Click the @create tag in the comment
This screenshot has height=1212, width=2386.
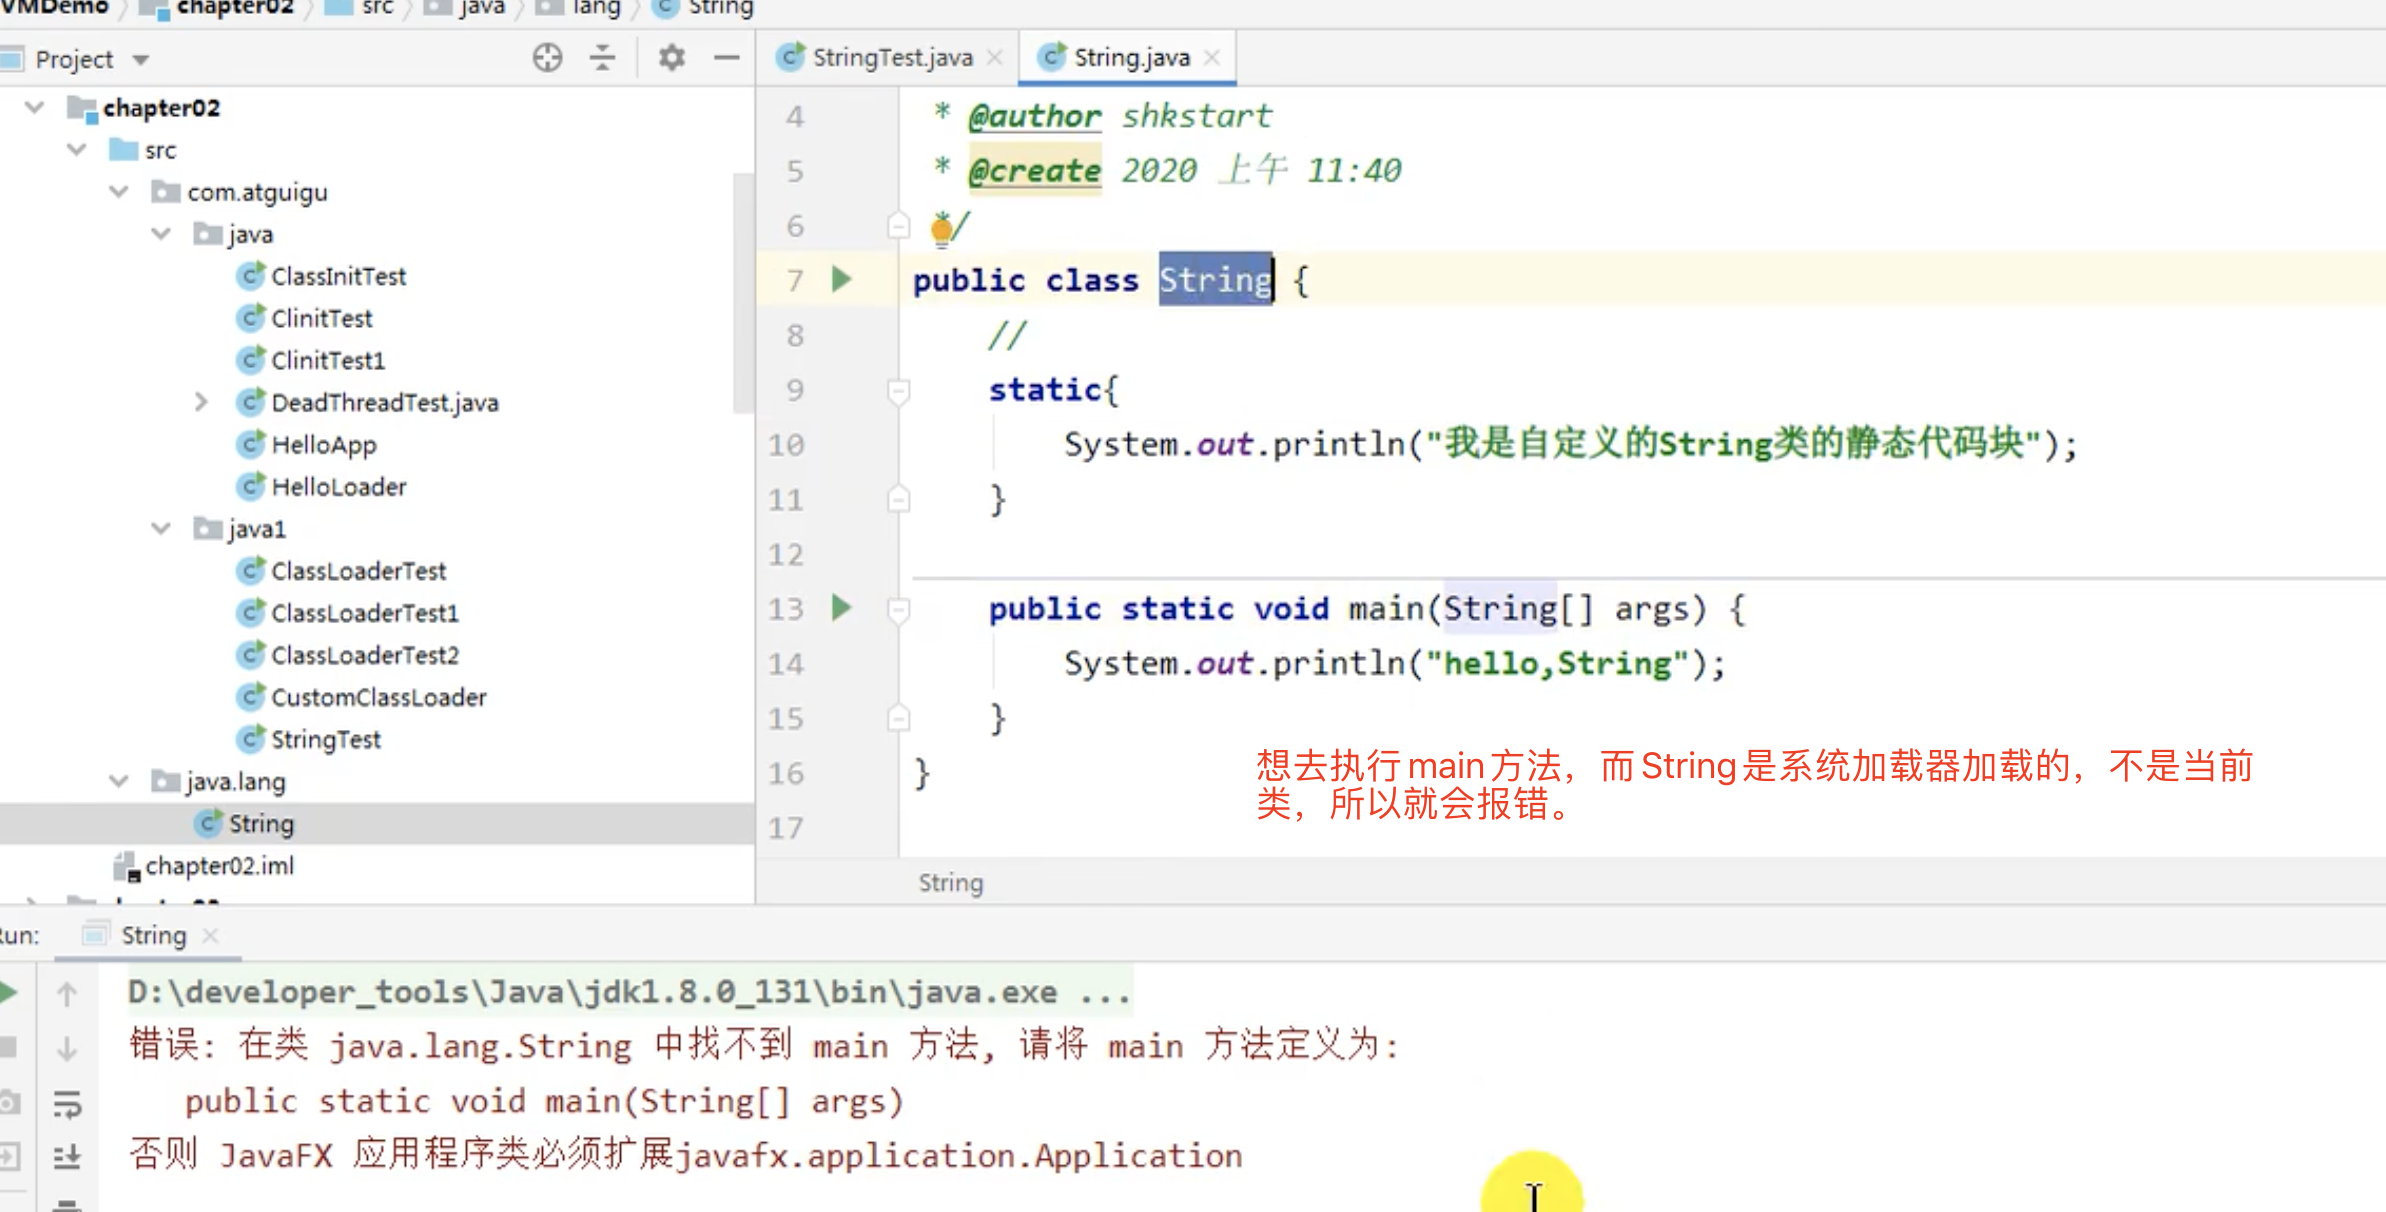[x=1035, y=171]
